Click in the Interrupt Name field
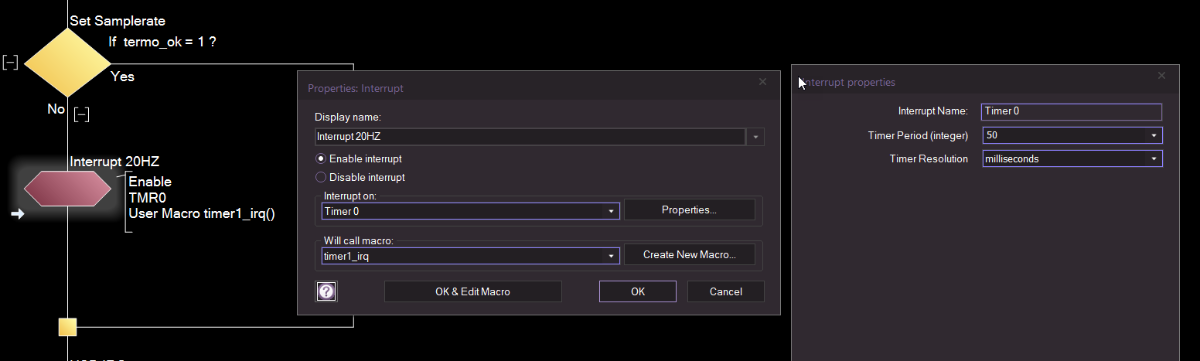Screen dimensions: 1200x361 (x=1071, y=112)
